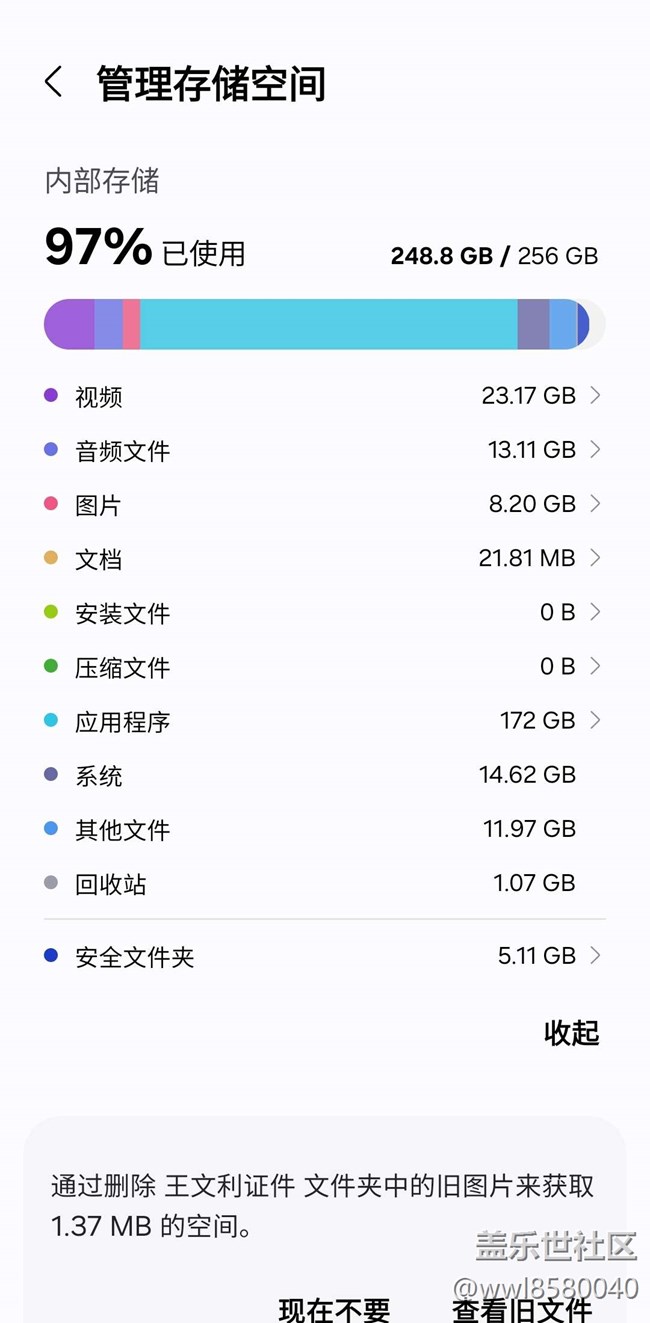The width and height of the screenshot is (650, 1323).
Task: Expand the 应用程序 row chevron
Action: [595, 720]
